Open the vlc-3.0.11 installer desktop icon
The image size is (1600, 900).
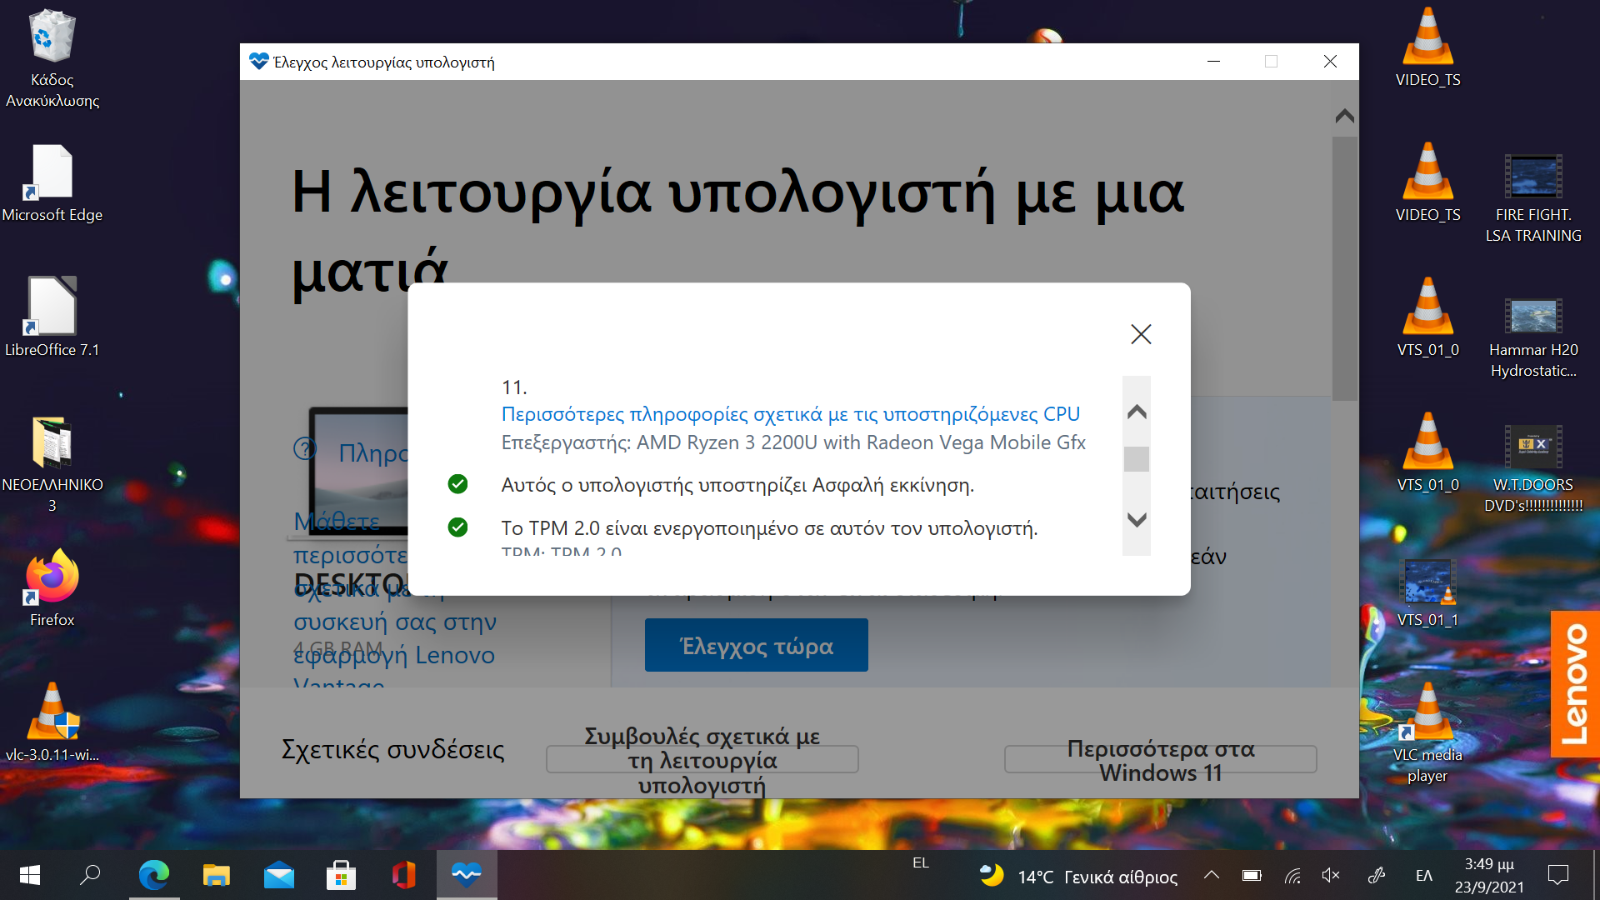[52, 722]
